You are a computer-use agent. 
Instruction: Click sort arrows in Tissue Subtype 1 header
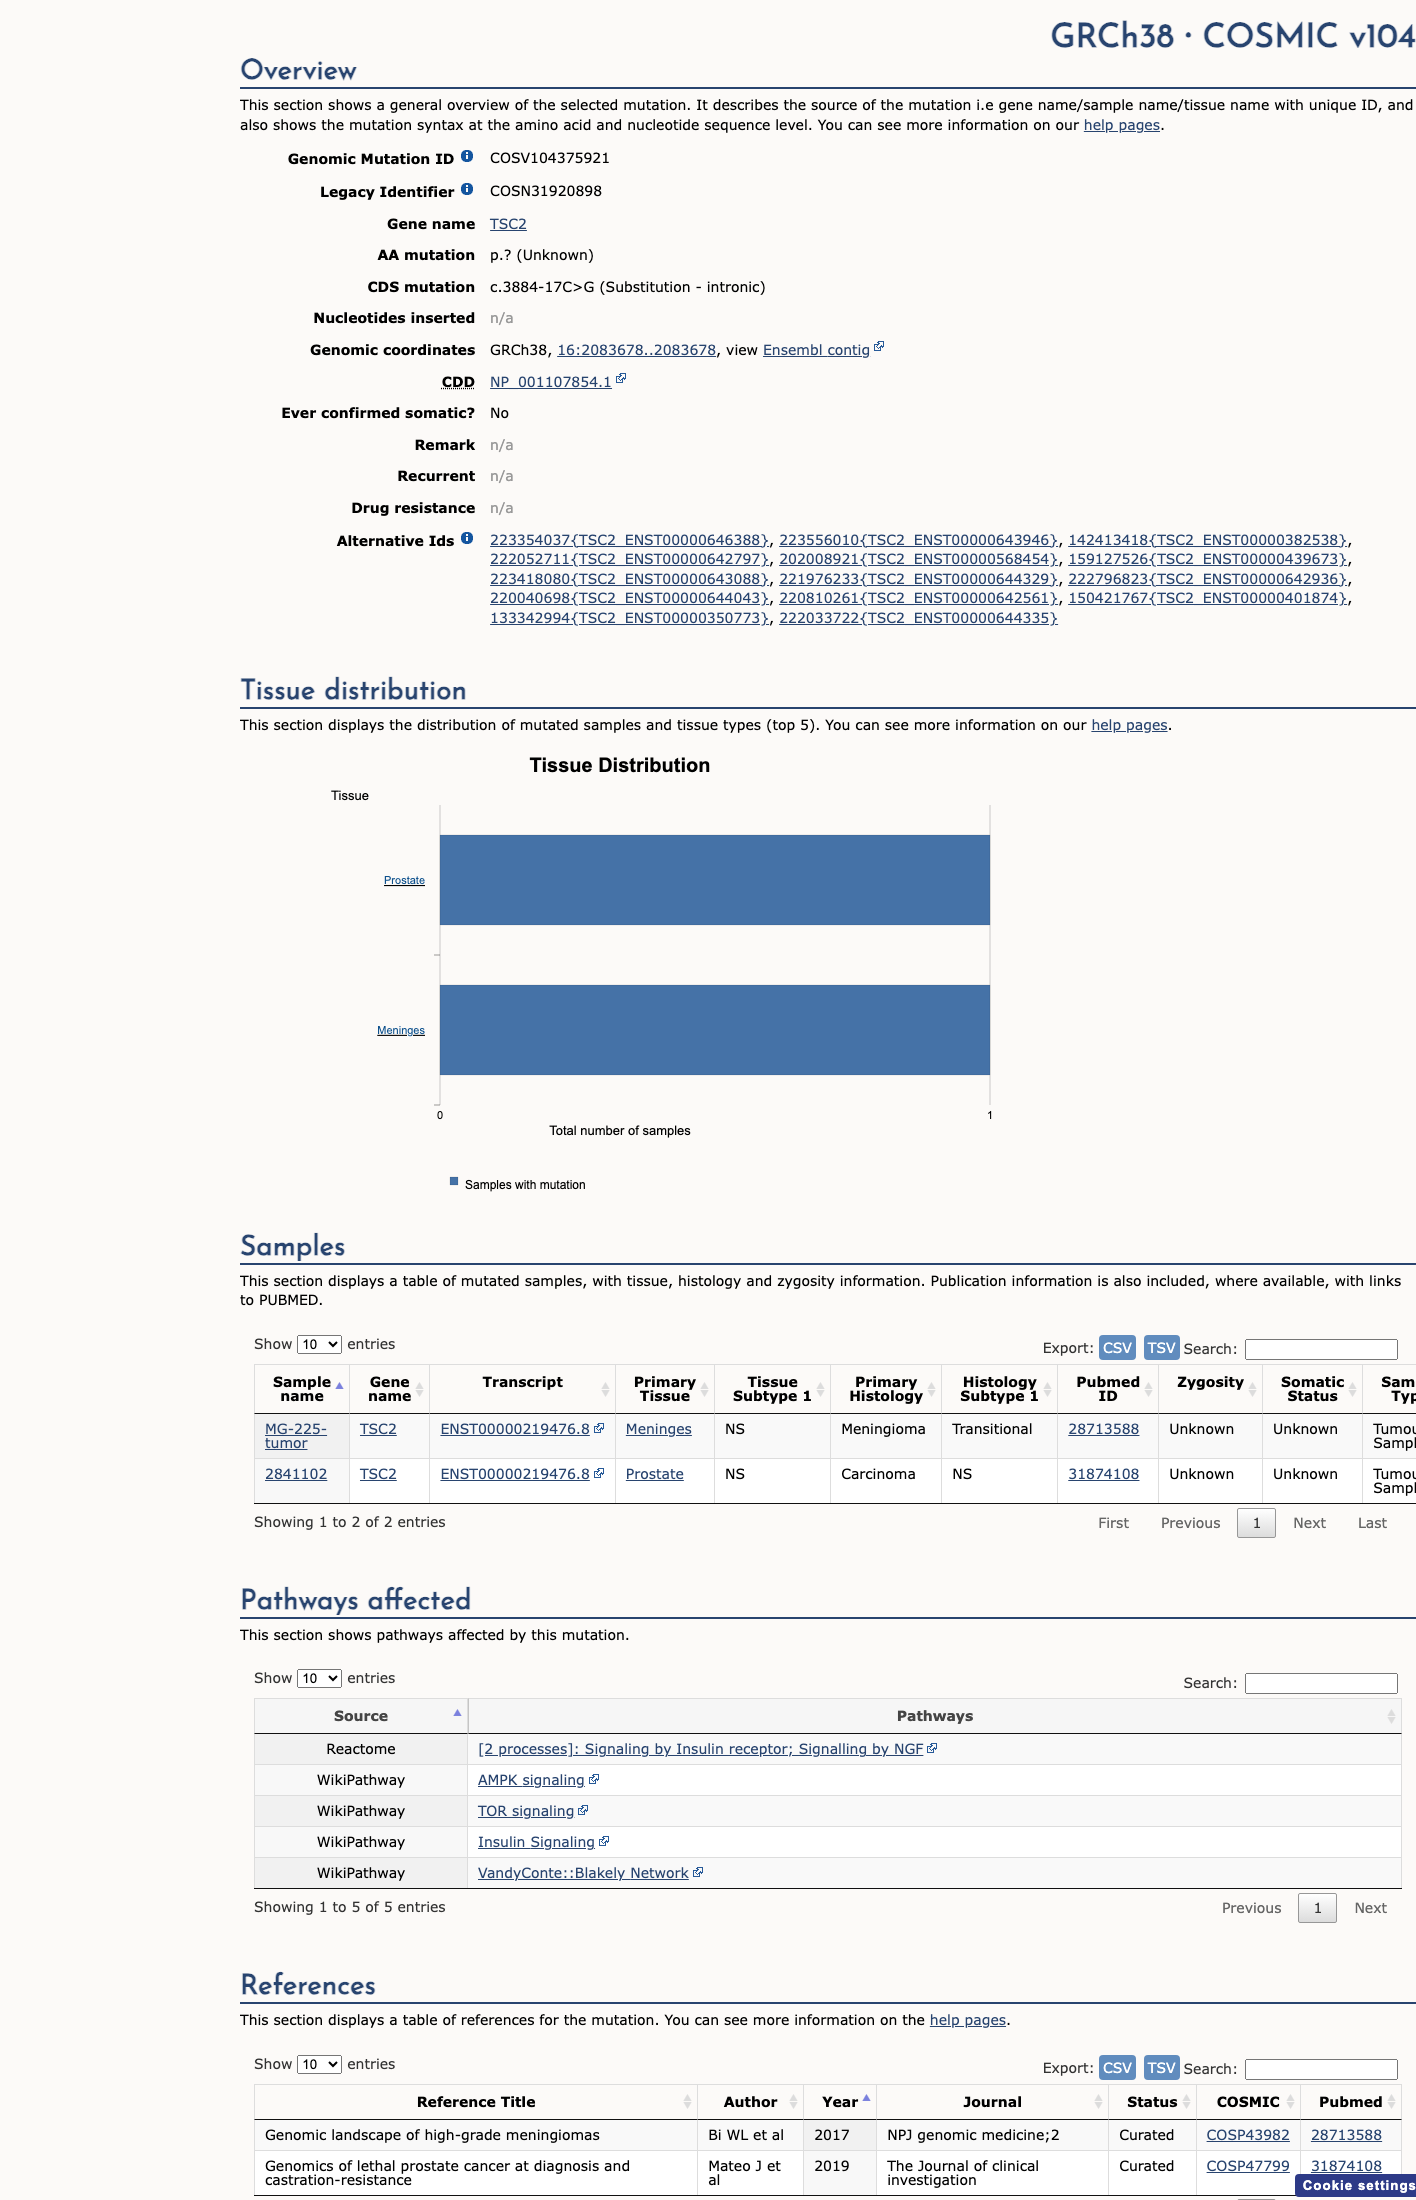tap(821, 1389)
